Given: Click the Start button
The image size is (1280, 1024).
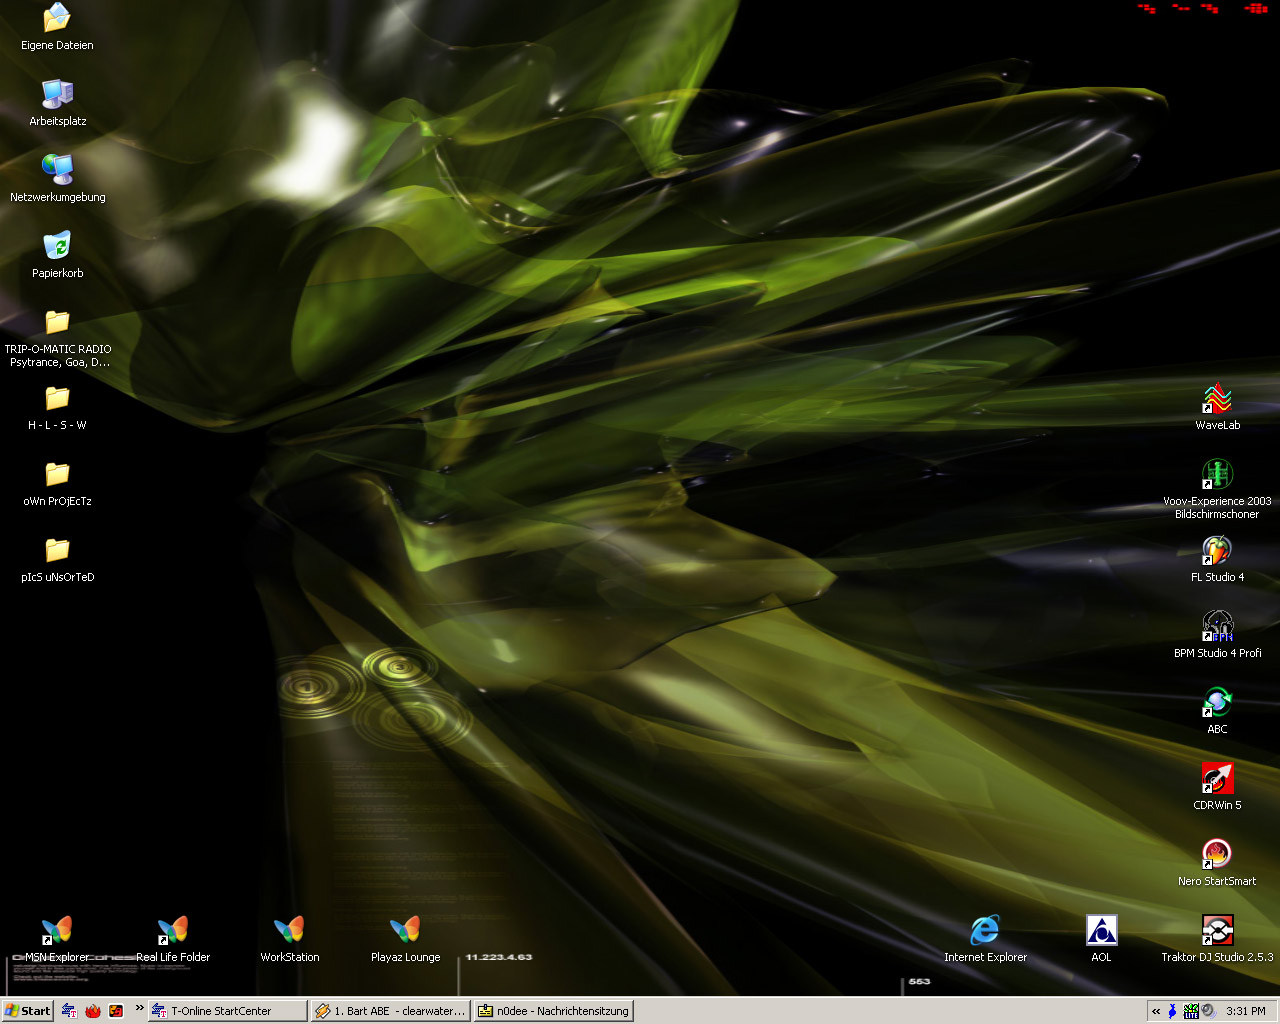Looking at the screenshot, I should (x=27, y=1011).
